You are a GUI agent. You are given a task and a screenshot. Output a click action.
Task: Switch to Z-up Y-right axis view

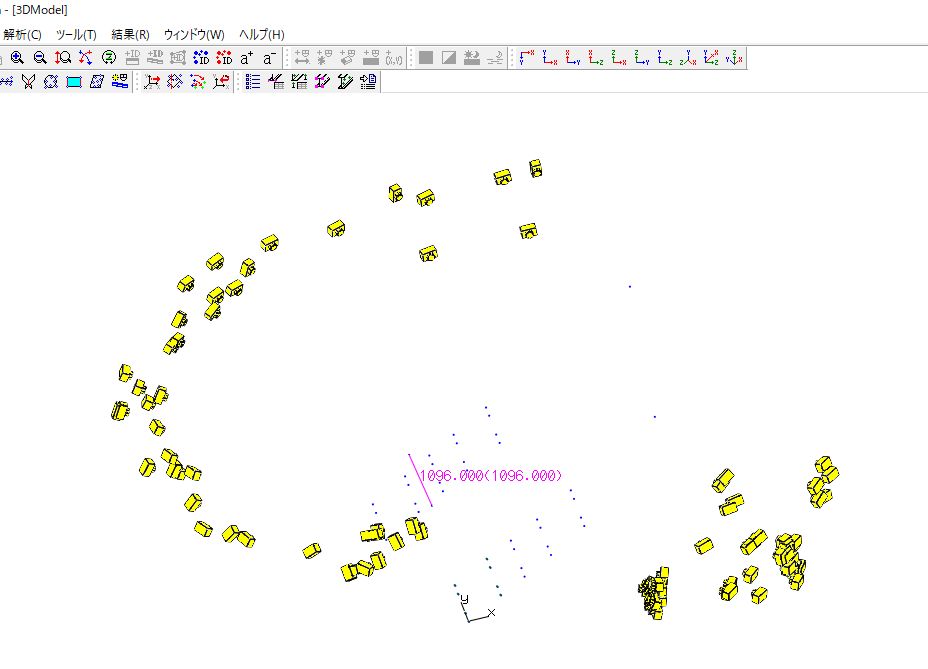(x=642, y=58)
